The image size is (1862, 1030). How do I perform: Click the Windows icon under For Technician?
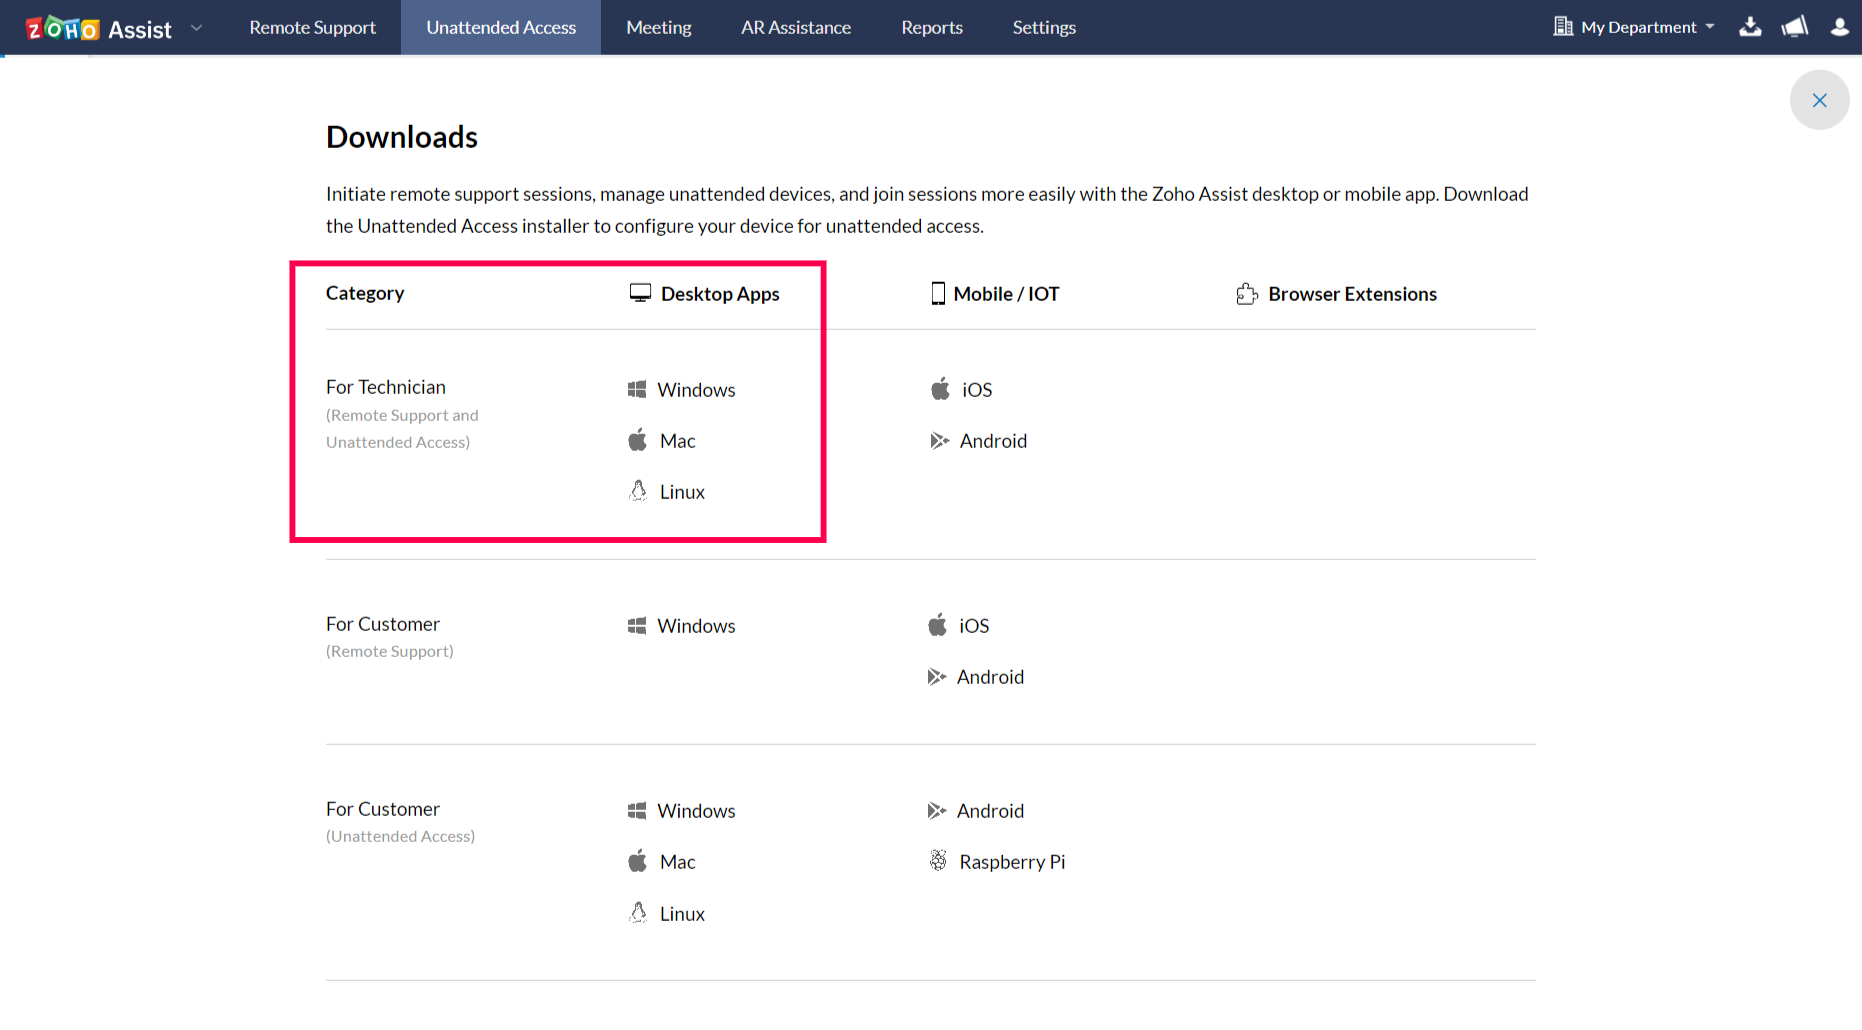(x=637, y=389)
